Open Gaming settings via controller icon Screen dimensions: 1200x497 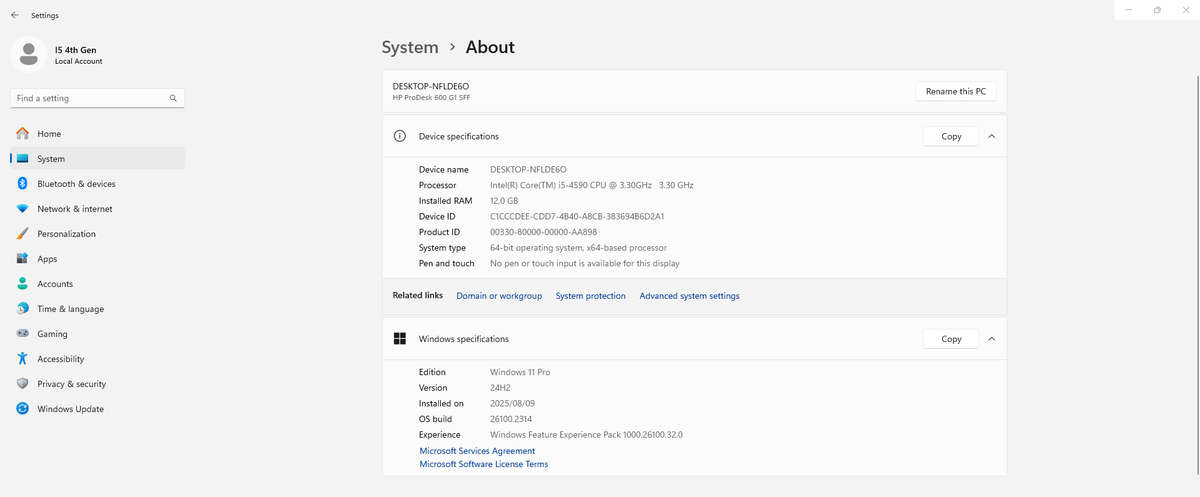click(x=22, y=334)
